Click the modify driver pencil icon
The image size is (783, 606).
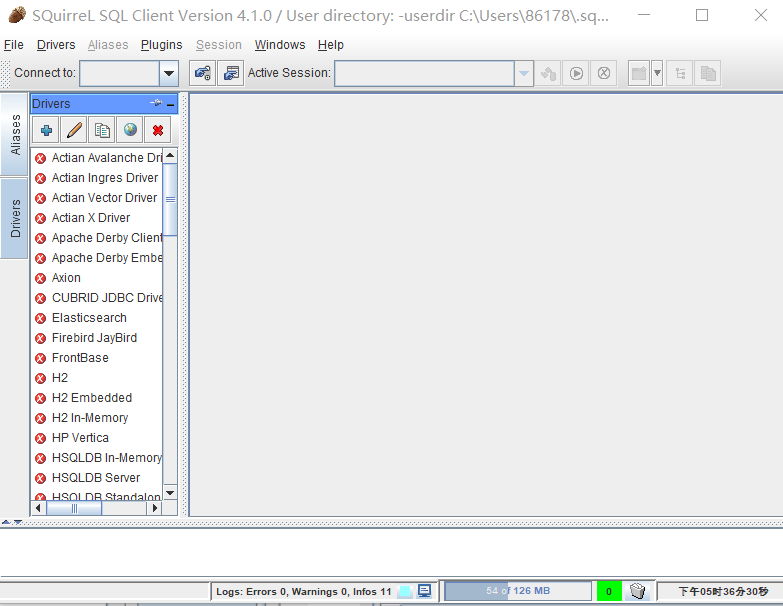(74, 130)
